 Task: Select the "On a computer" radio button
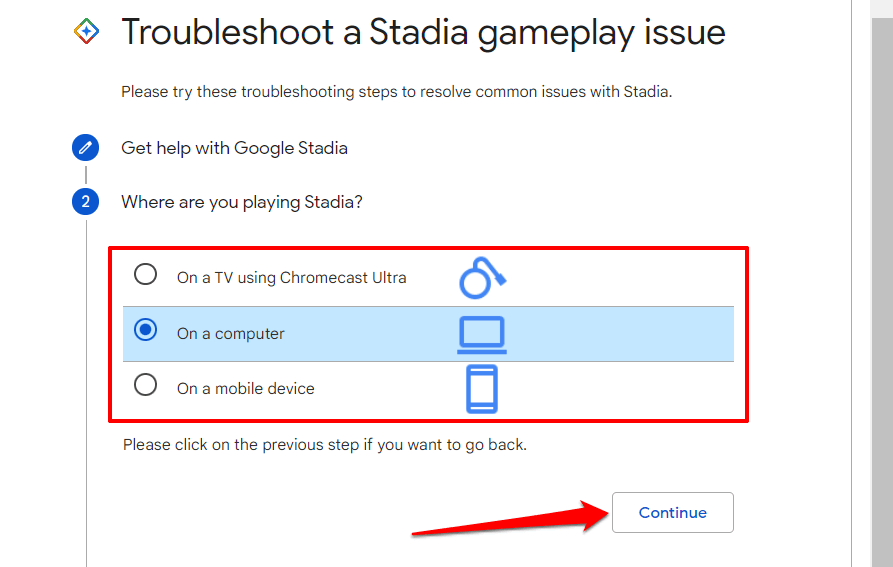pyautogui.click(x=146, y=331)
